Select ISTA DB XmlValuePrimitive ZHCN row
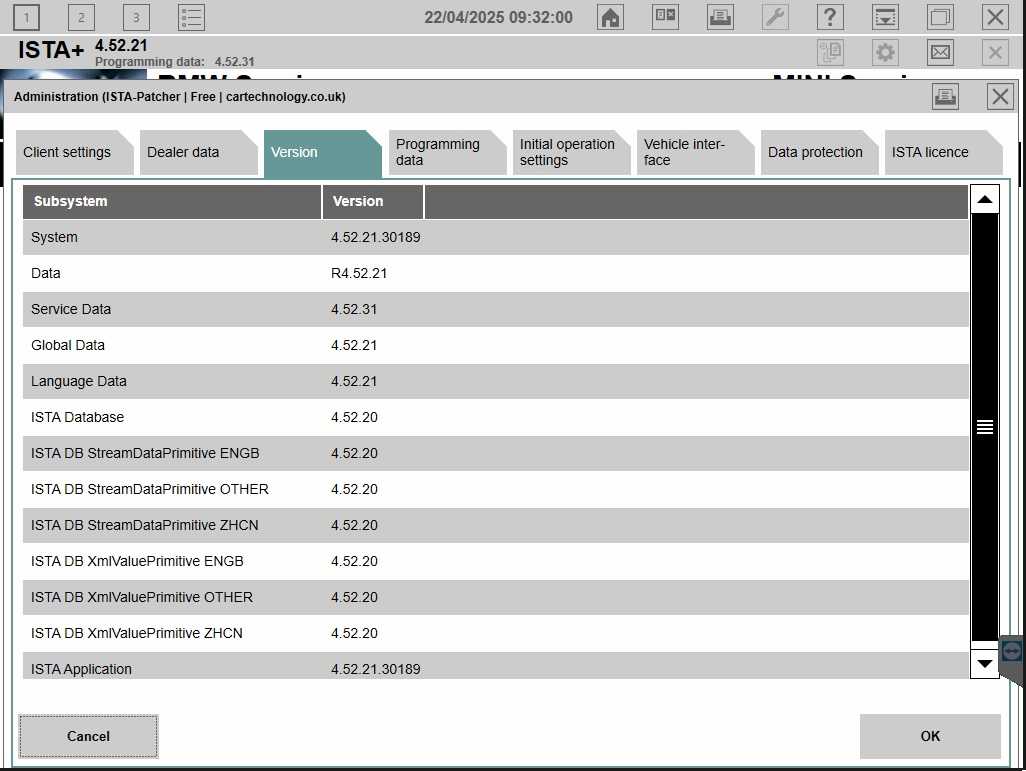Image resolution: width=1026 pixels, height=771 pixels. click(x=495, y=634)
